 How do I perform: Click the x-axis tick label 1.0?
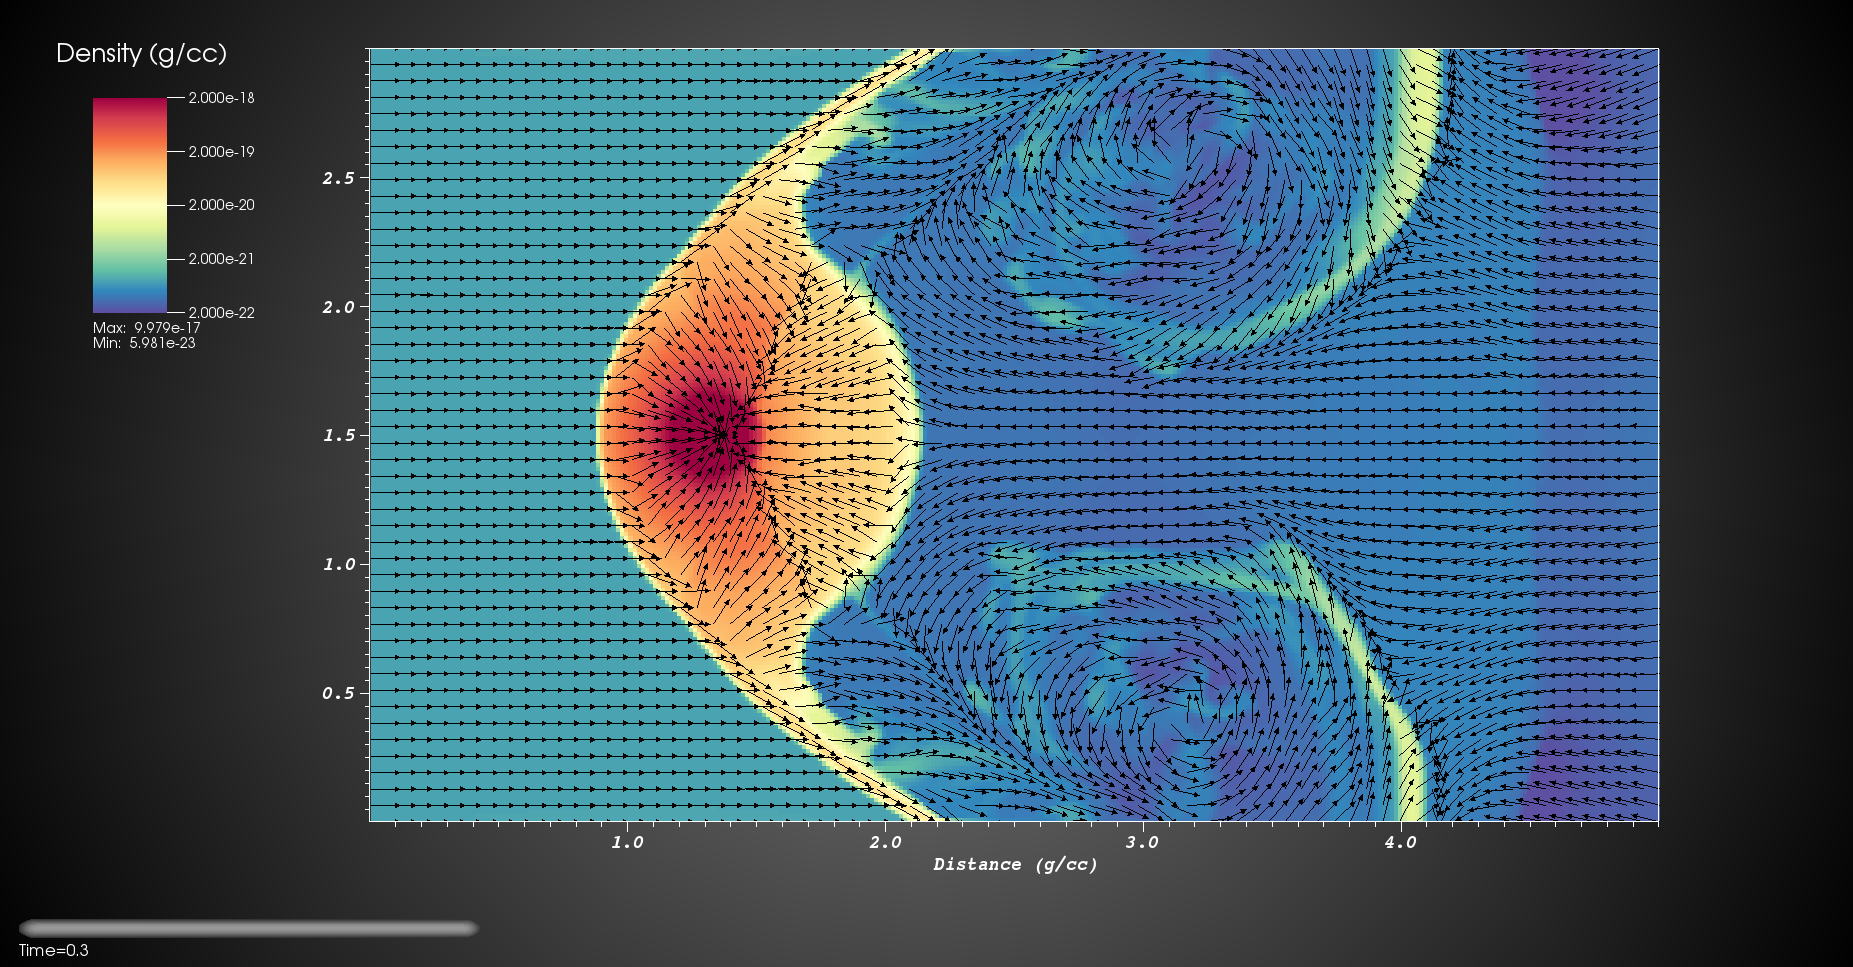[x=627, y=842]
